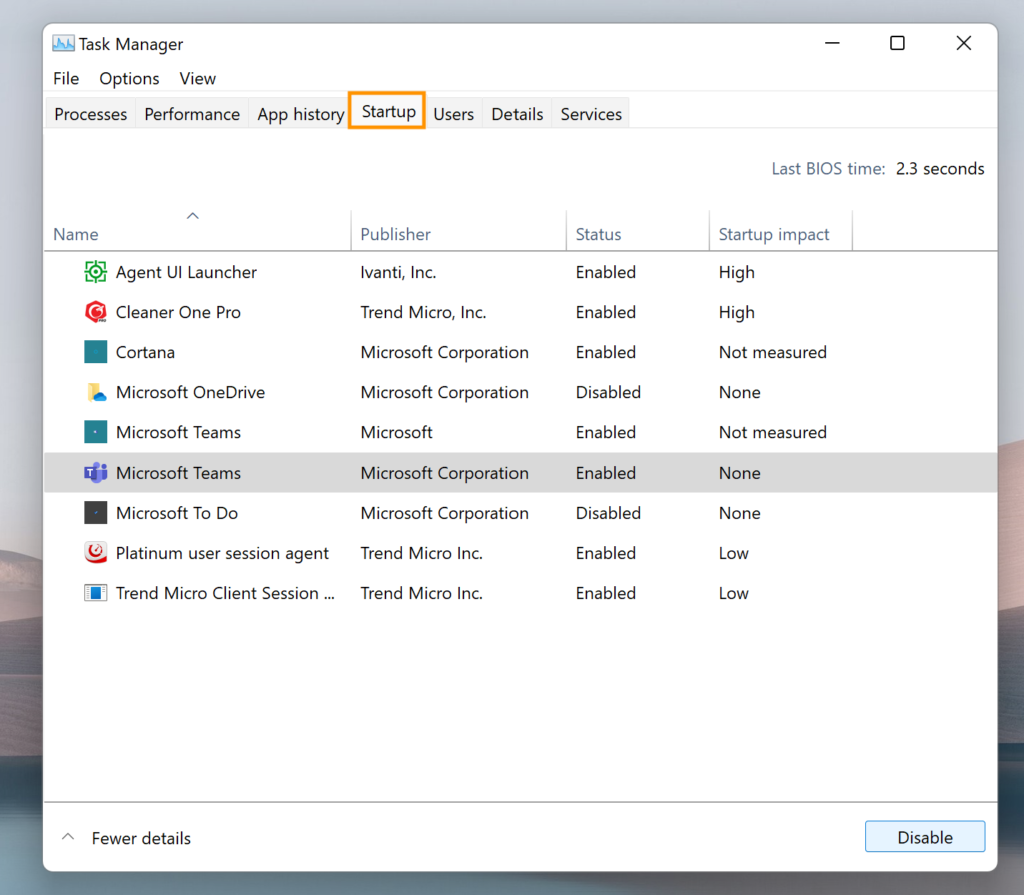Switch to the Services tab

point(591,114)
